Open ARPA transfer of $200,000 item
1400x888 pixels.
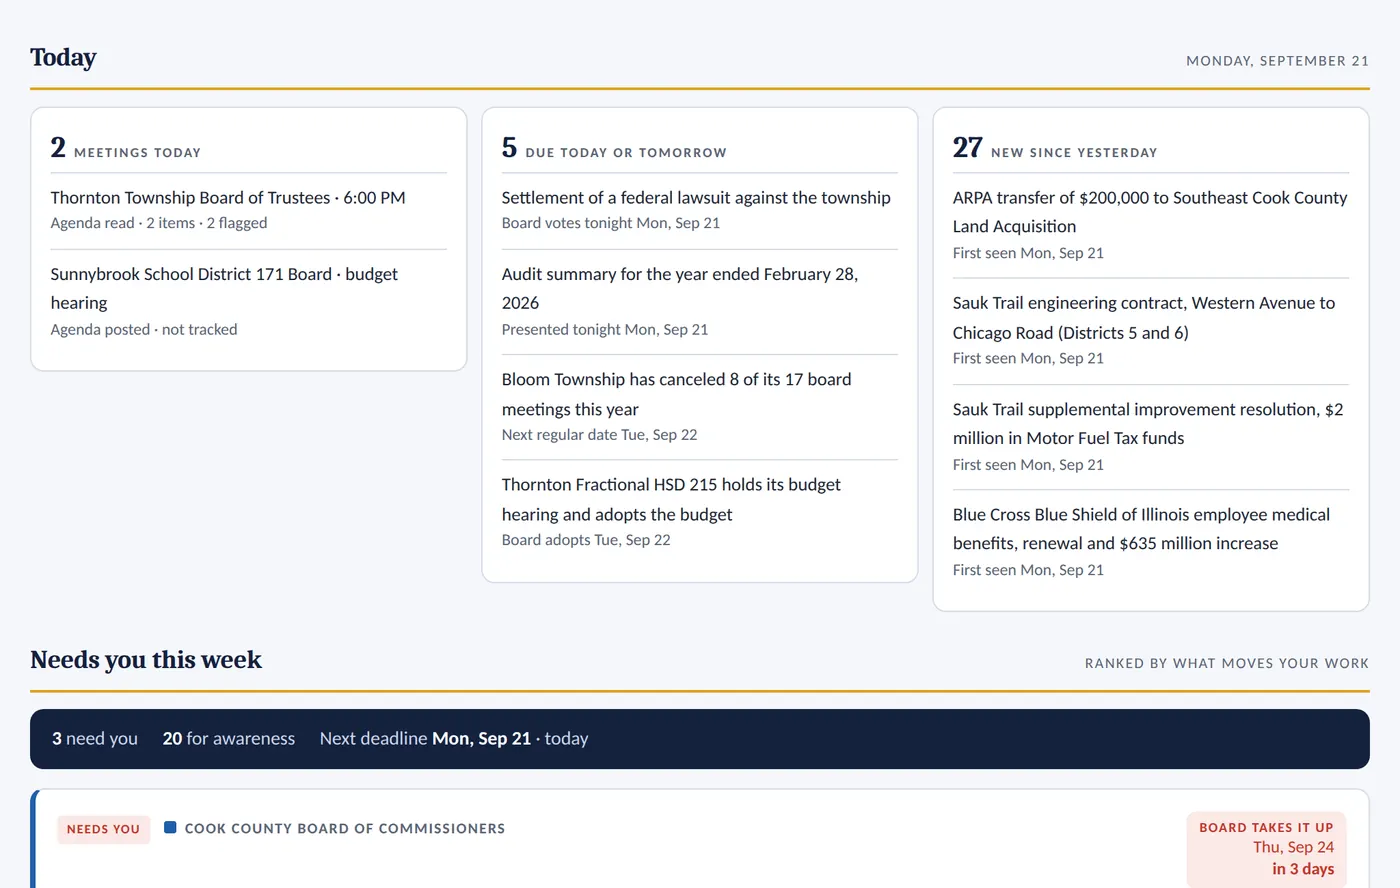click(x=1150, y=212)
